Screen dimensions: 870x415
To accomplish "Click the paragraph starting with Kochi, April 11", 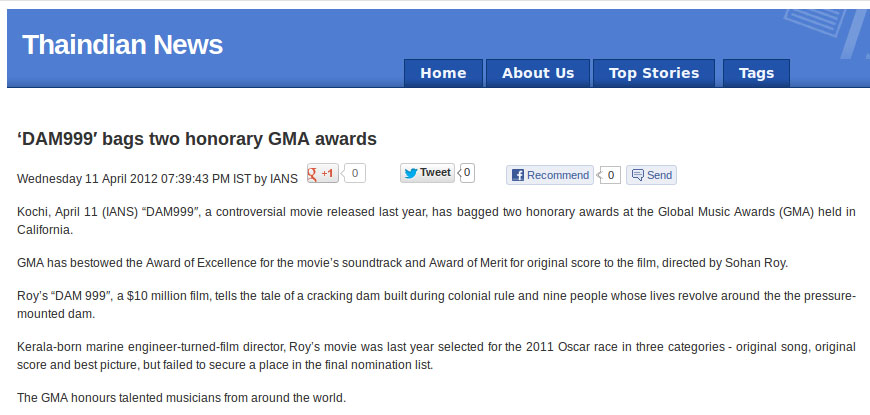I will (x=436, y=220).
